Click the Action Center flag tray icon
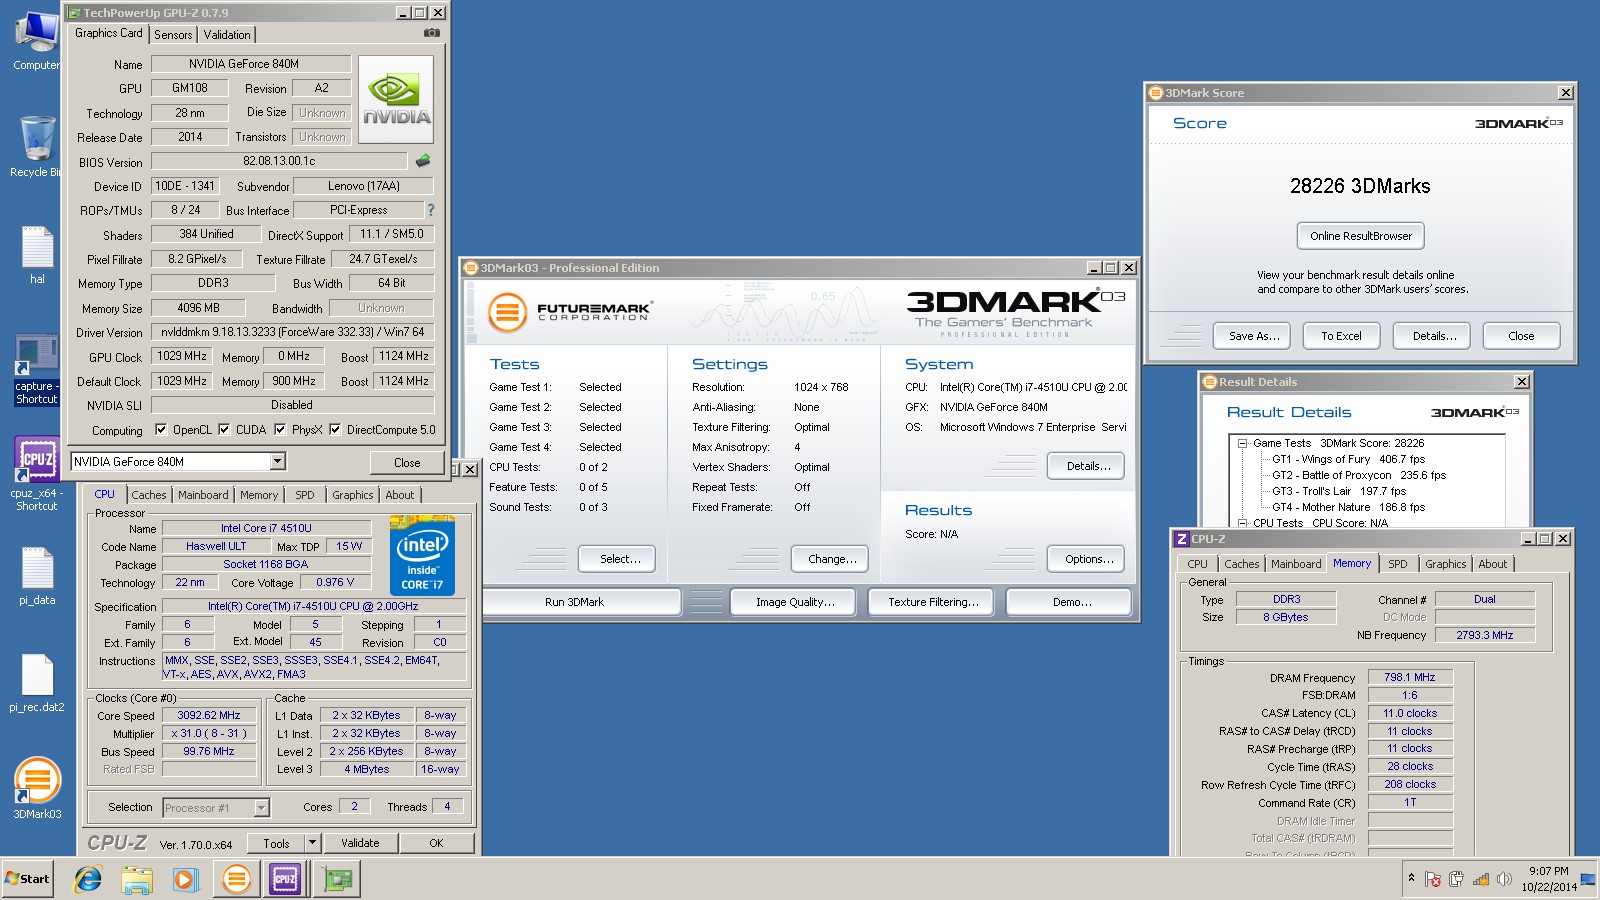 1433,879
